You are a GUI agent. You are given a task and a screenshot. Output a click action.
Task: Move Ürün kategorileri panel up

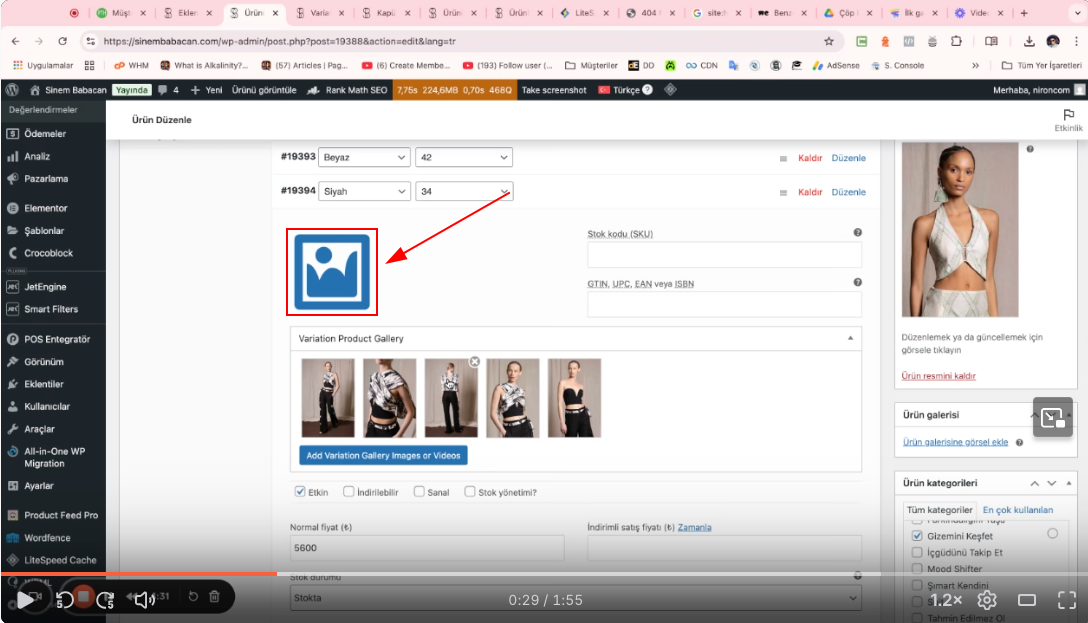(x=1035, y=483)
